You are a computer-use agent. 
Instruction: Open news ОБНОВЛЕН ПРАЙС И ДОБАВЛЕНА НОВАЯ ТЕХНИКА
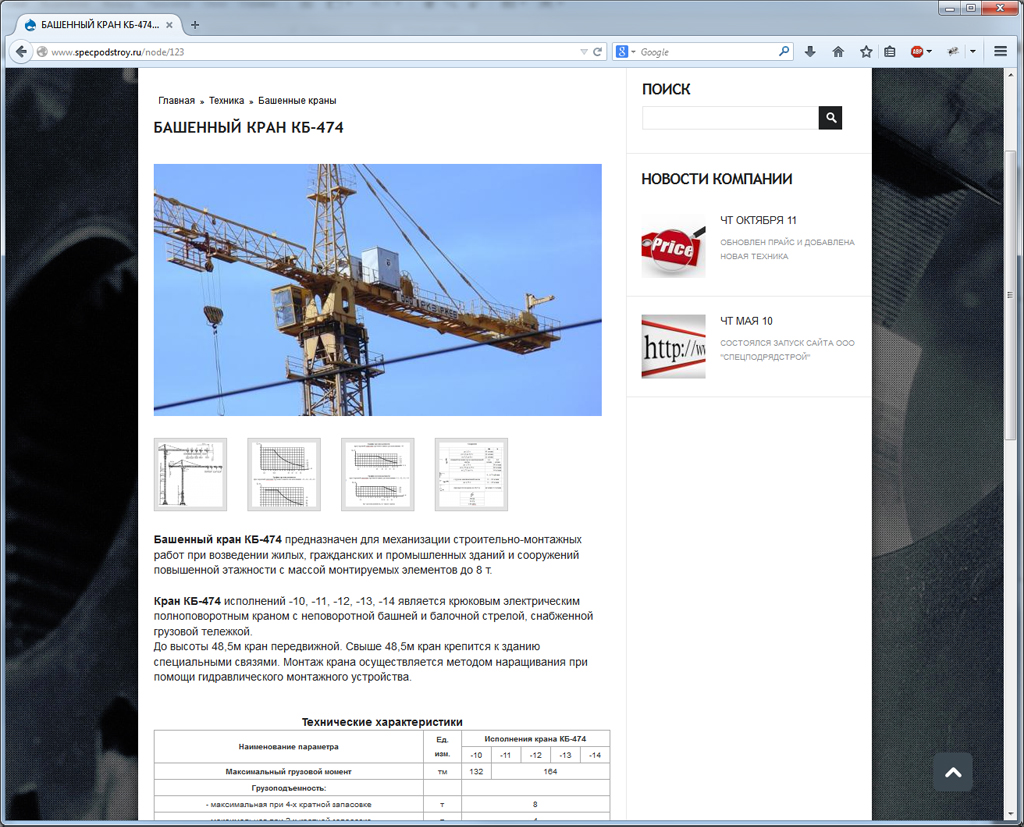pyautogui.click(x=787, y=249)
